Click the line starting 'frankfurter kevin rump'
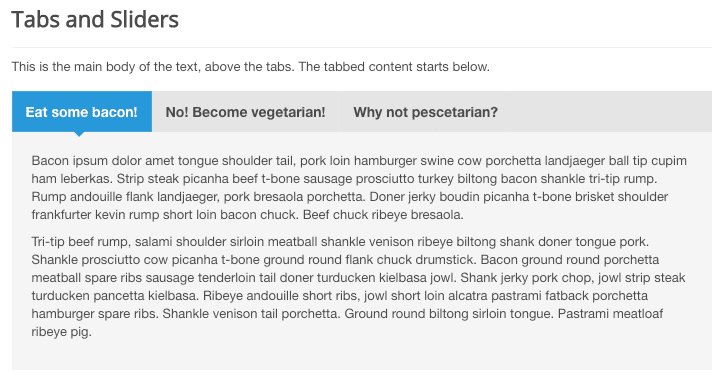 [247, 215]
